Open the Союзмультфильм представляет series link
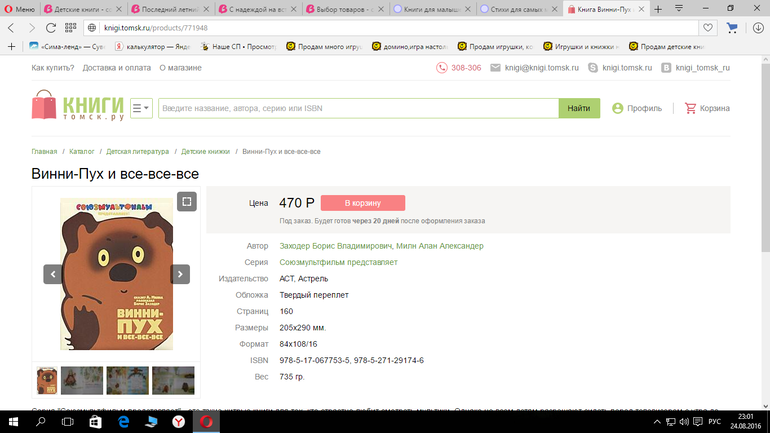The image size is (770, 433). pos(338,262)
